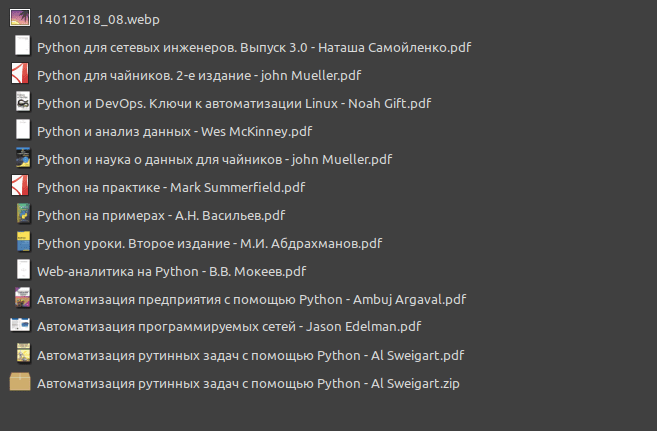
Task: Click the cover icon of Python на примерах
Action: [20, 214]
